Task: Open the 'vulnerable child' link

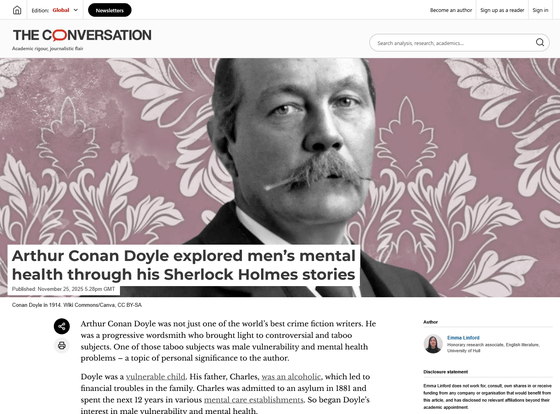Action: (155, 376)
